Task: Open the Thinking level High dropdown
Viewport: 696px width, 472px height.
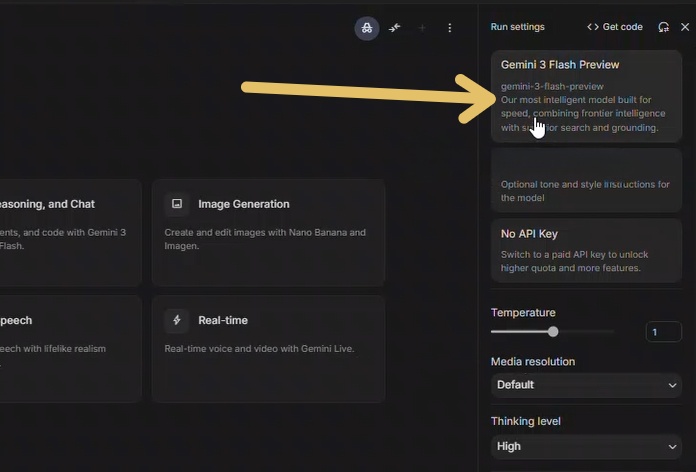Action: point(586,446)
